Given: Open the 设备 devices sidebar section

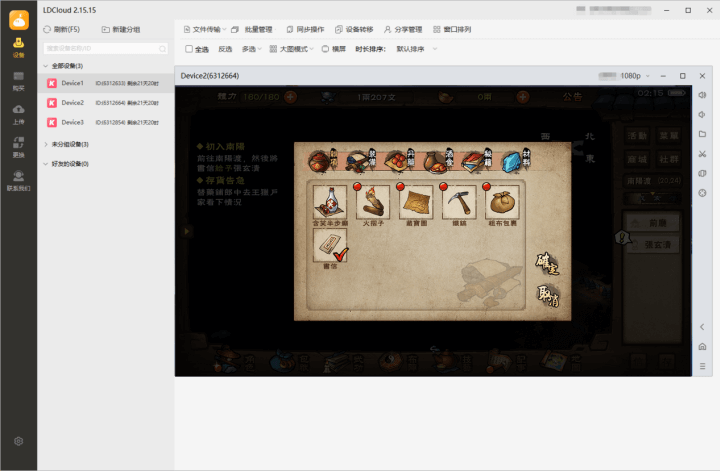Looking at the screenshot, I should (18, 48).
